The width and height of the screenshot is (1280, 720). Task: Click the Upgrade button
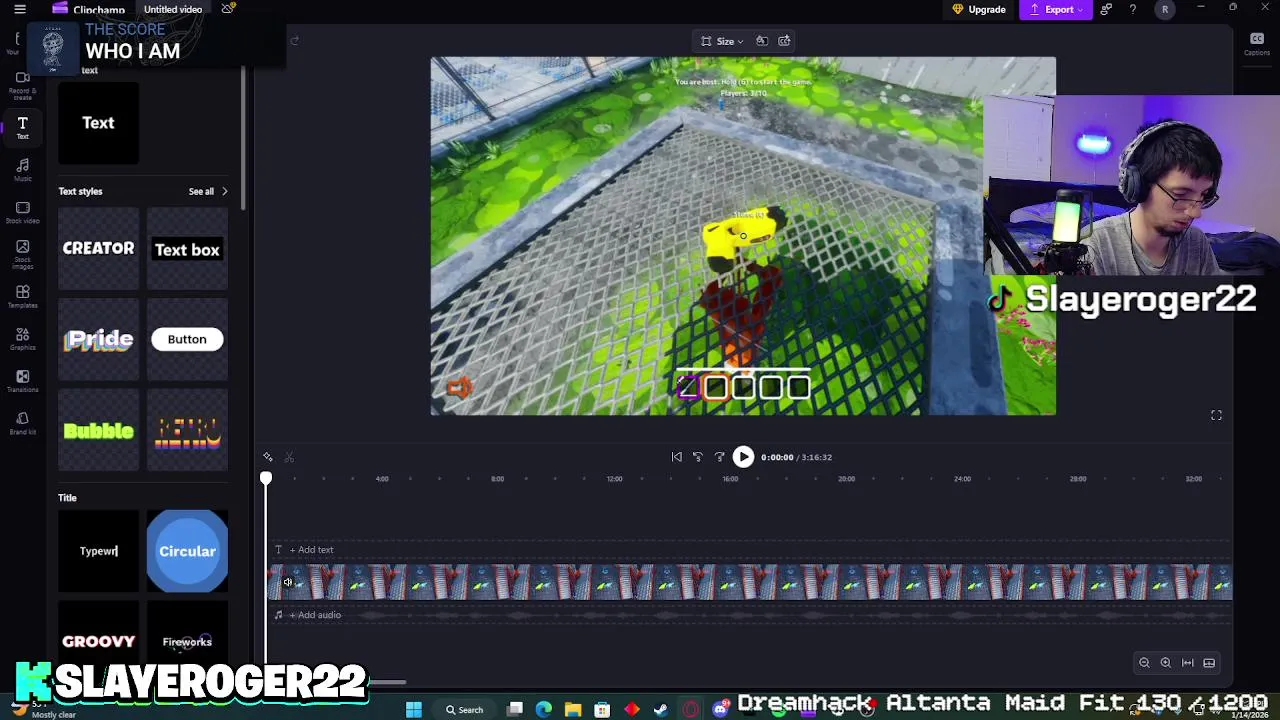pyautogui.click(x=979, y=9)
